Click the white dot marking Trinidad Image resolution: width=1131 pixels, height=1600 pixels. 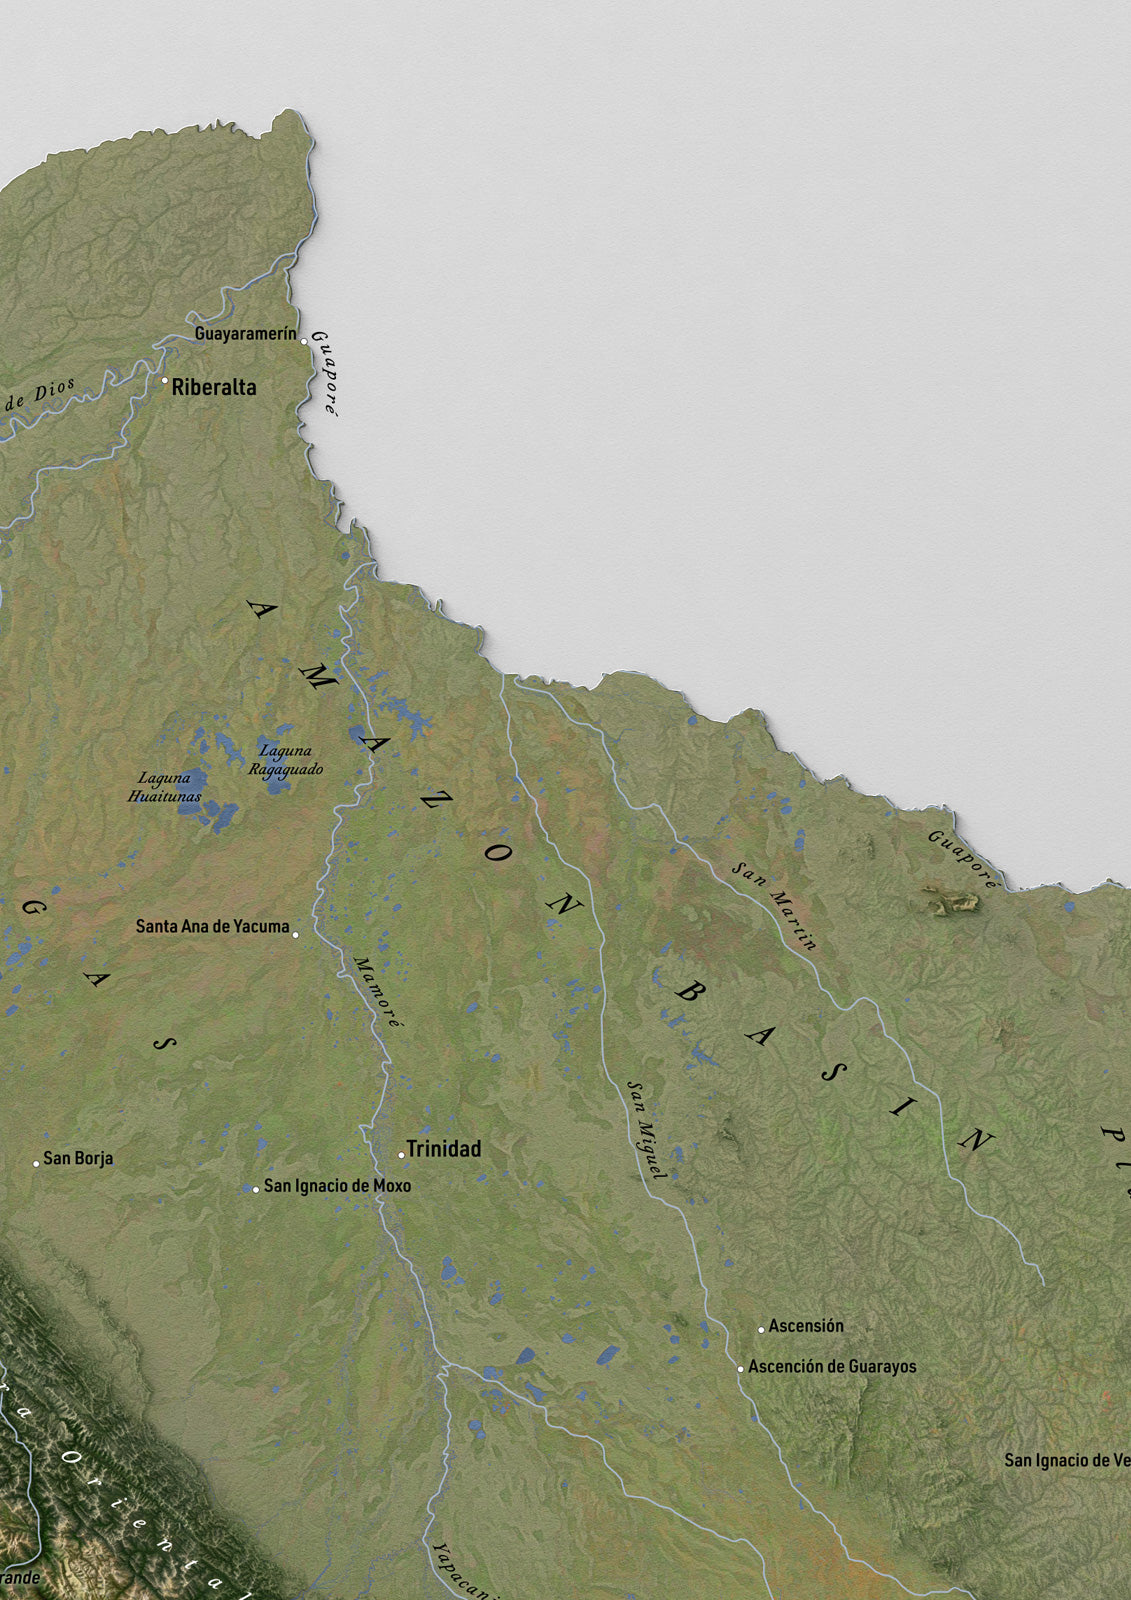pos(401,1155)
